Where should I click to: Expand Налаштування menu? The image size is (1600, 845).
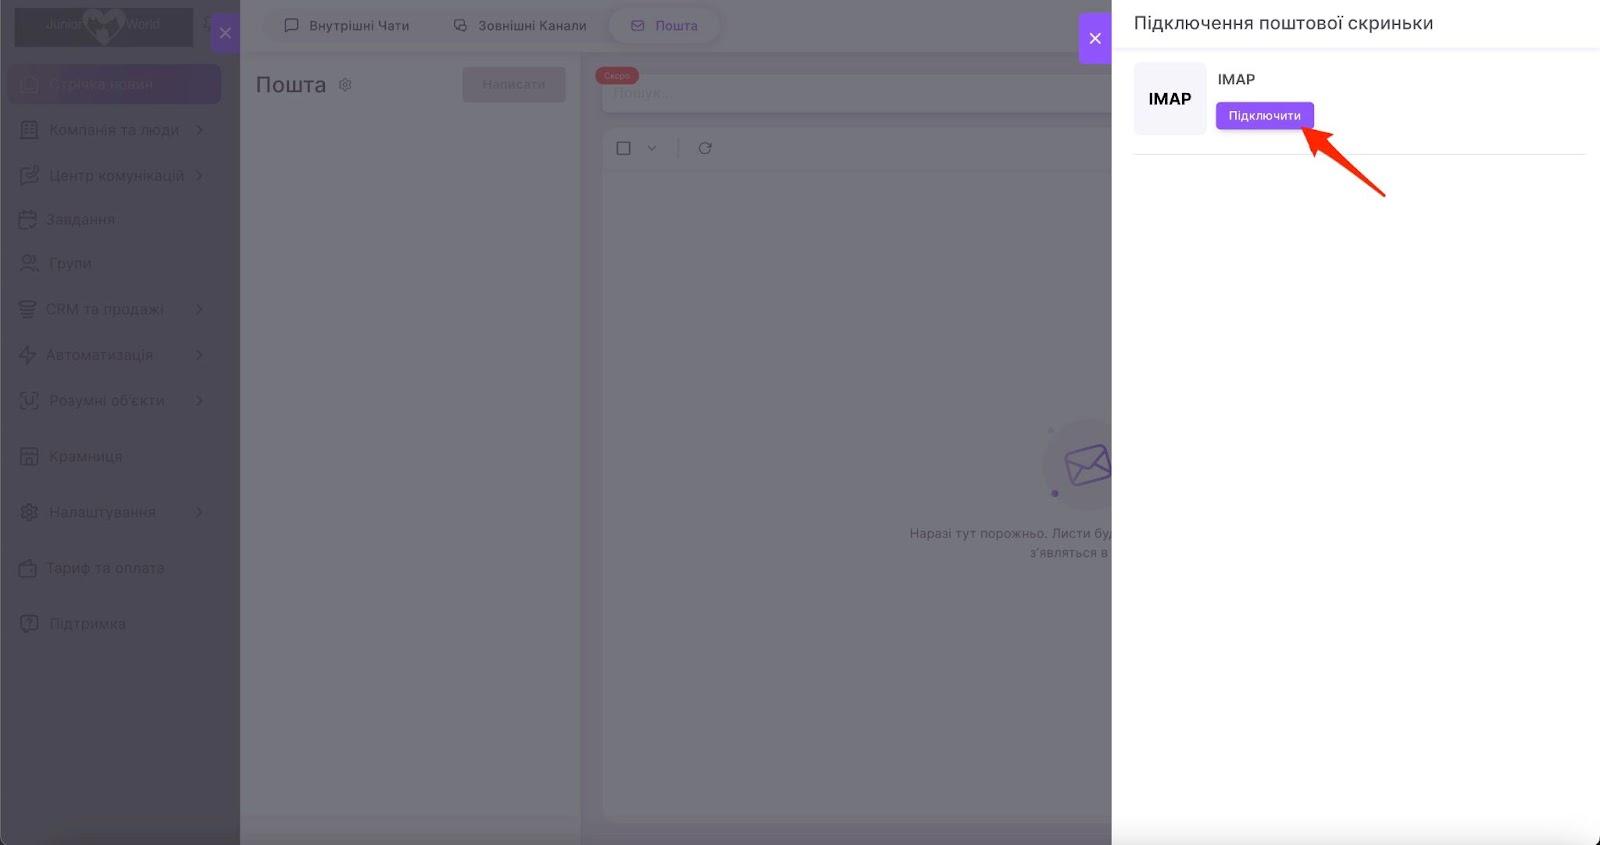point(114,512)
